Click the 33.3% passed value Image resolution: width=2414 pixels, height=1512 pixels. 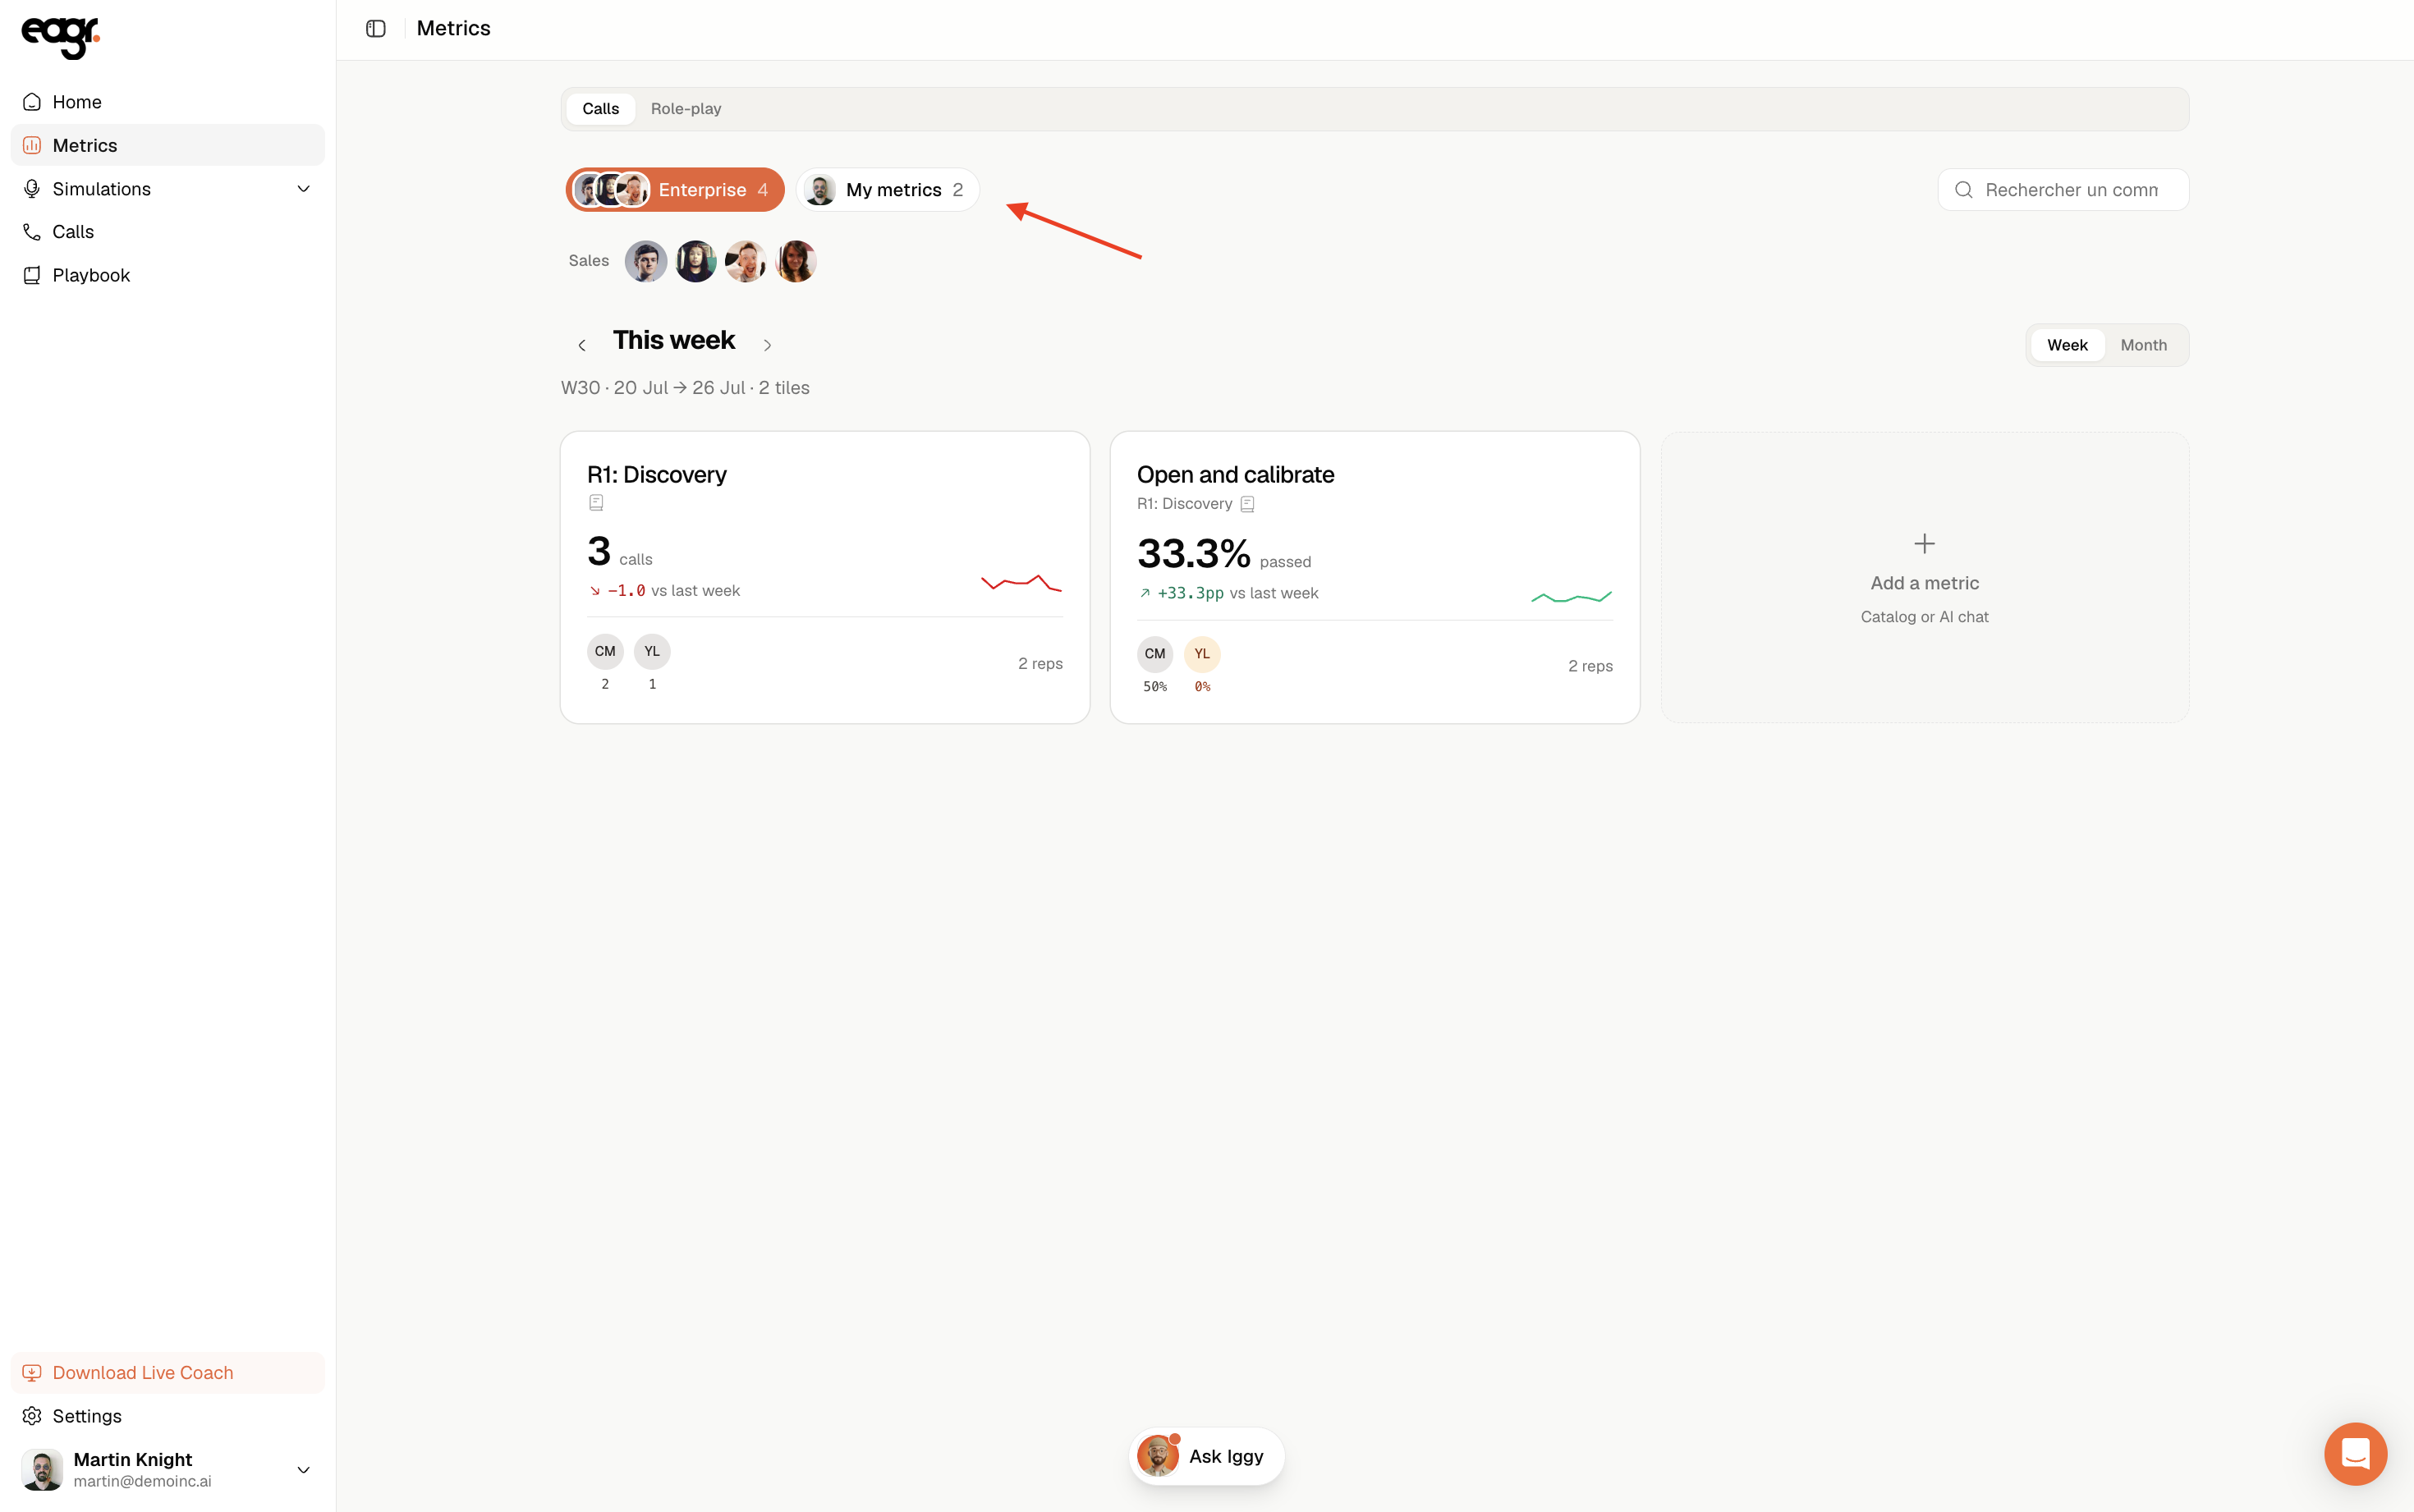[1223, 553]
